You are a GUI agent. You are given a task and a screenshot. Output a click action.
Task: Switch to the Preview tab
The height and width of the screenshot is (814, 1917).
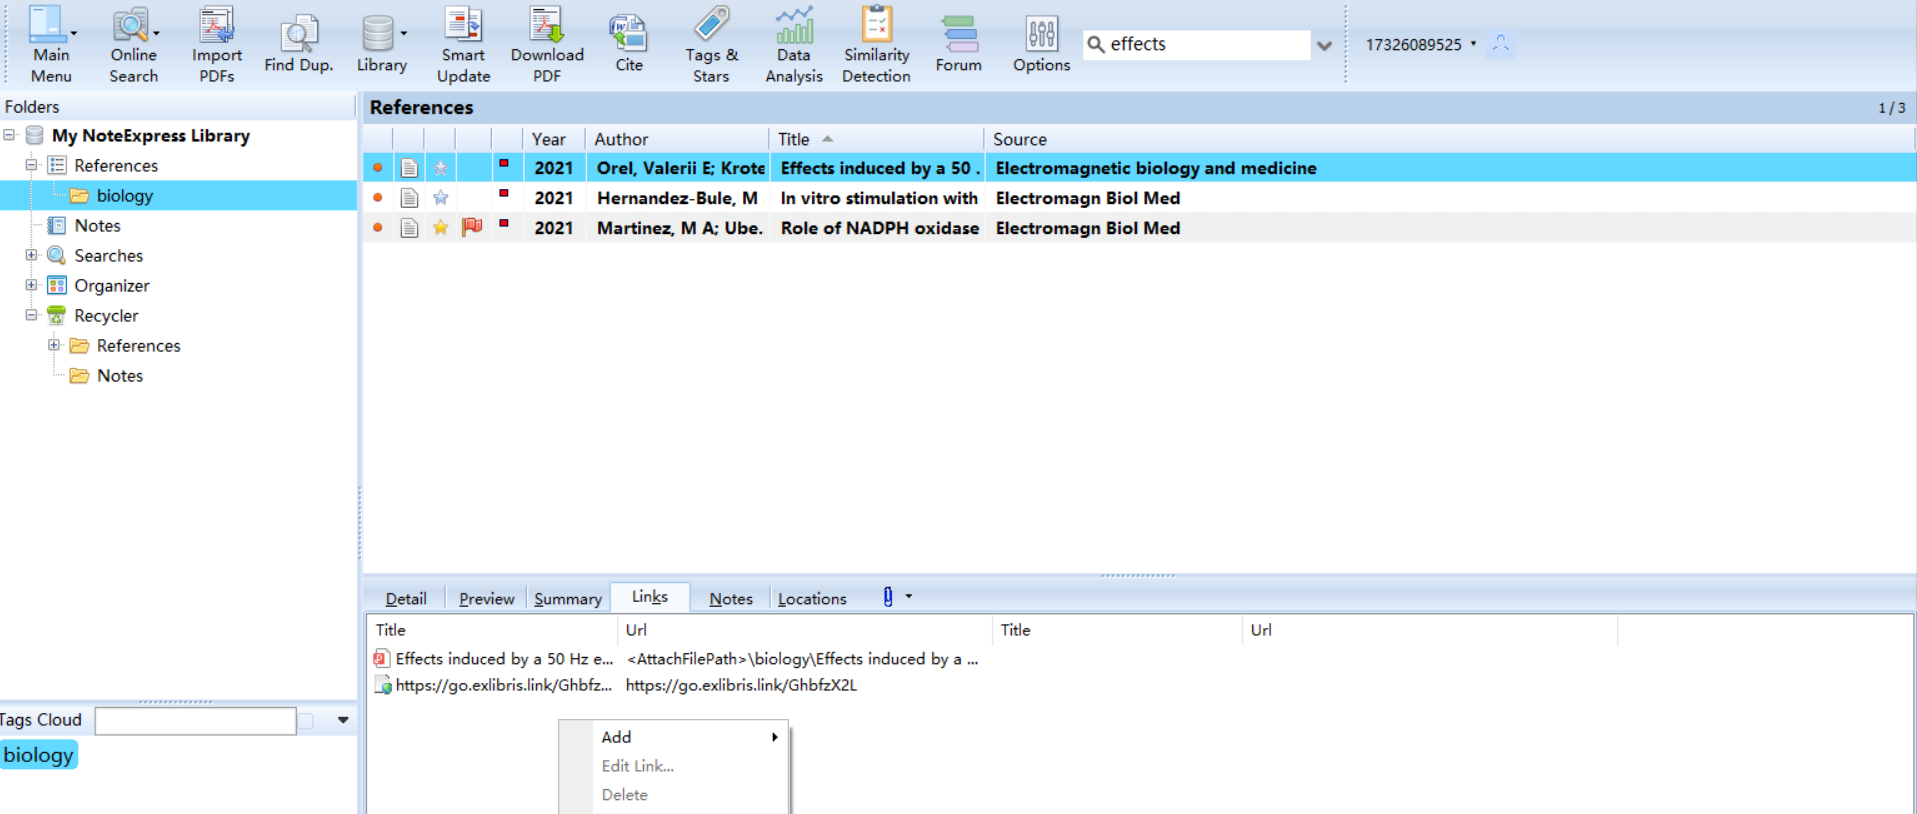486,598
